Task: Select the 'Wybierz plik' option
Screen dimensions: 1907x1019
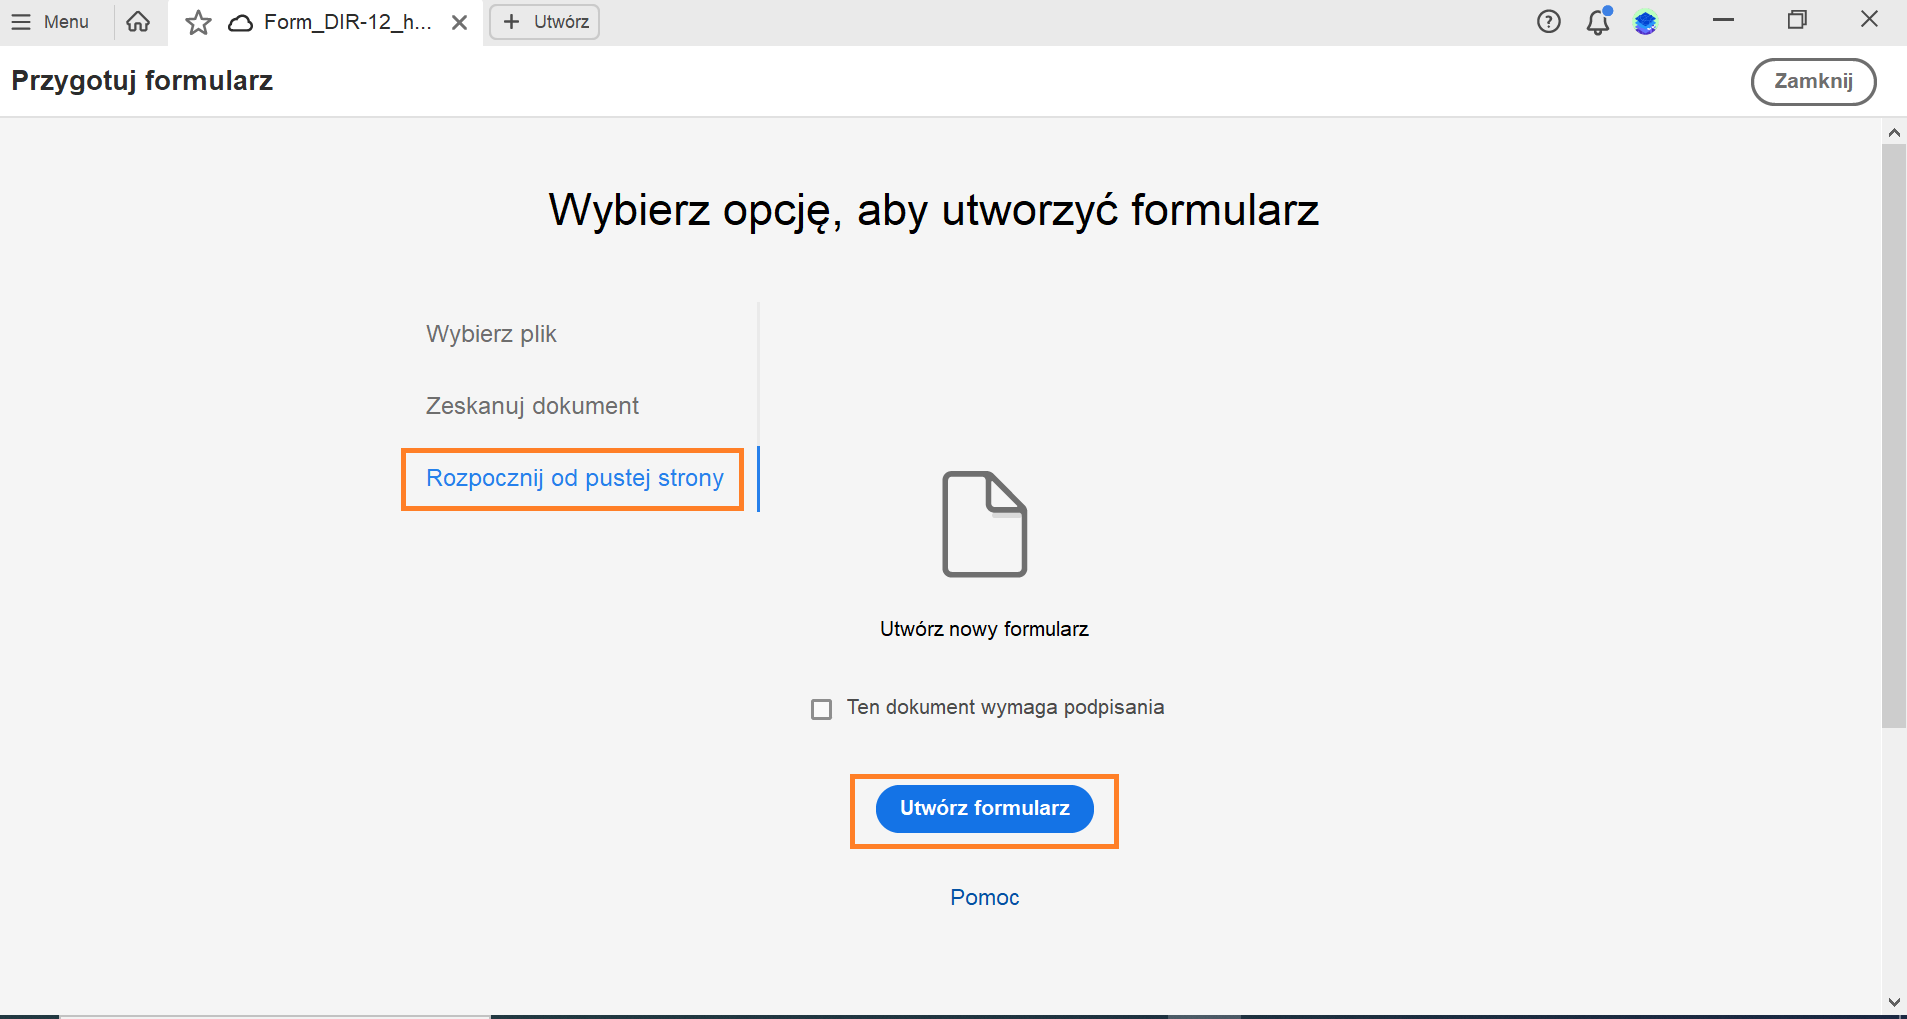Action: 491,334
